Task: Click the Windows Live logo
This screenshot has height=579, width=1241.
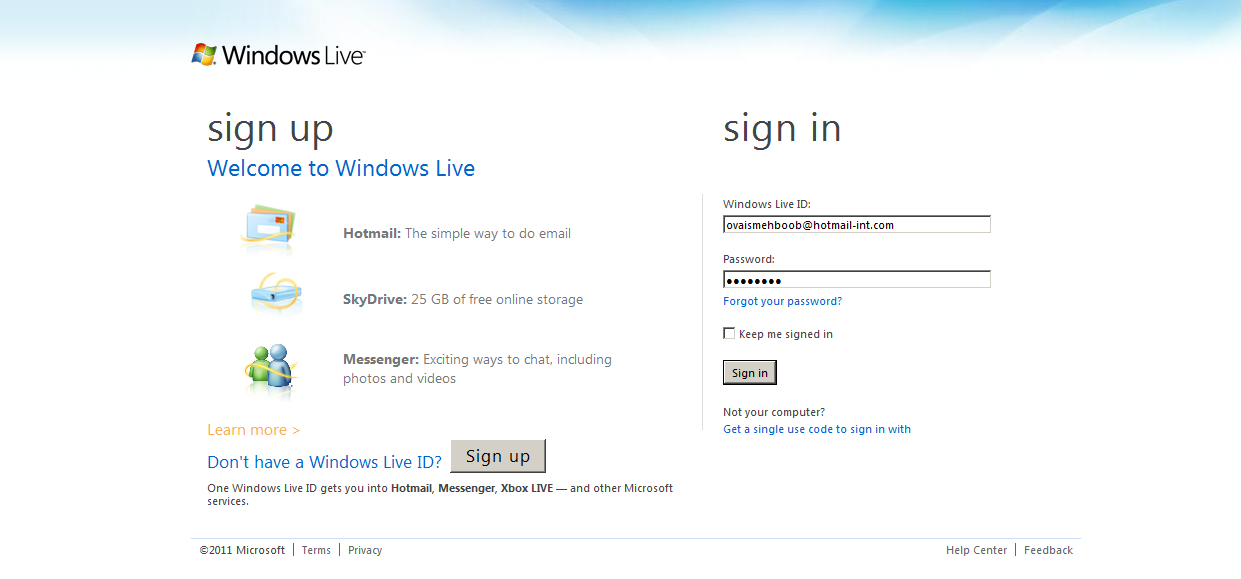Action: (278, 55)
